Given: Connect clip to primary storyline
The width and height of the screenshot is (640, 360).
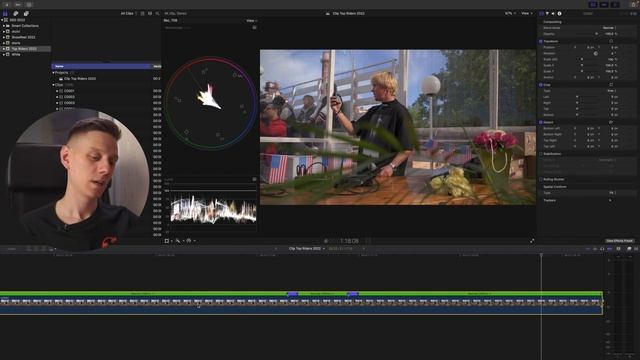Looking at the screenshot, I should 29,249.
